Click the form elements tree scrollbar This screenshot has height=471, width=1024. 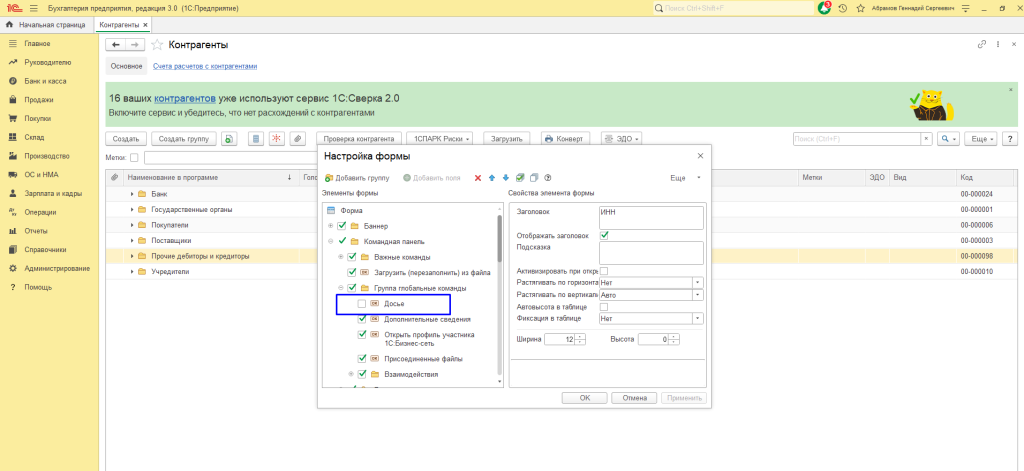pos(500,240)
